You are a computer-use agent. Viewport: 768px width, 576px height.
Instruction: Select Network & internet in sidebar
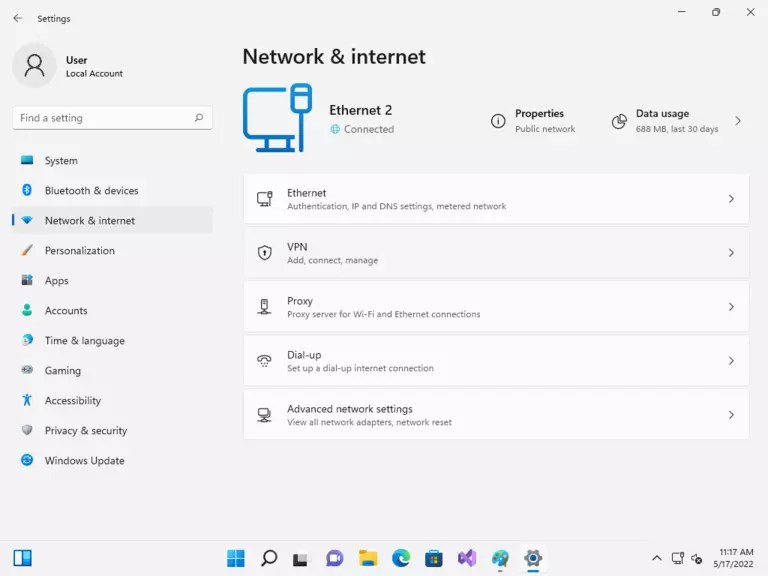[113, 220]
